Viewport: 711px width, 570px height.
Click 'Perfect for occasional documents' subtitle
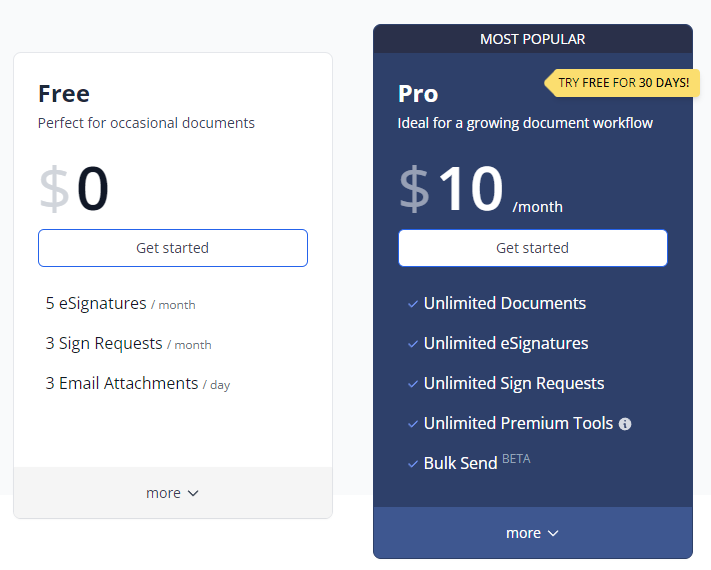[146, 123]
